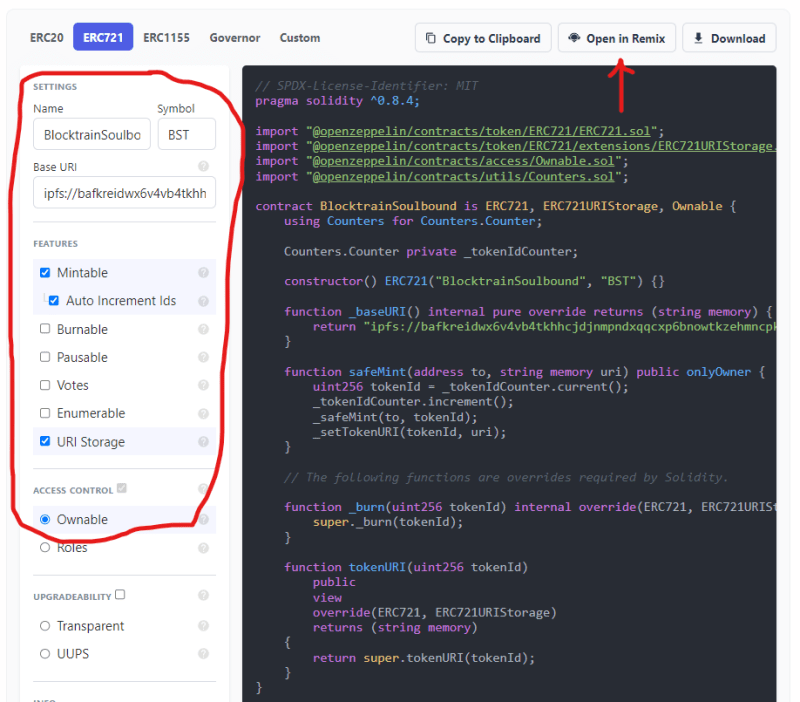Click the SPDX-License-Identifier comment line

click(x=367, y=86)
